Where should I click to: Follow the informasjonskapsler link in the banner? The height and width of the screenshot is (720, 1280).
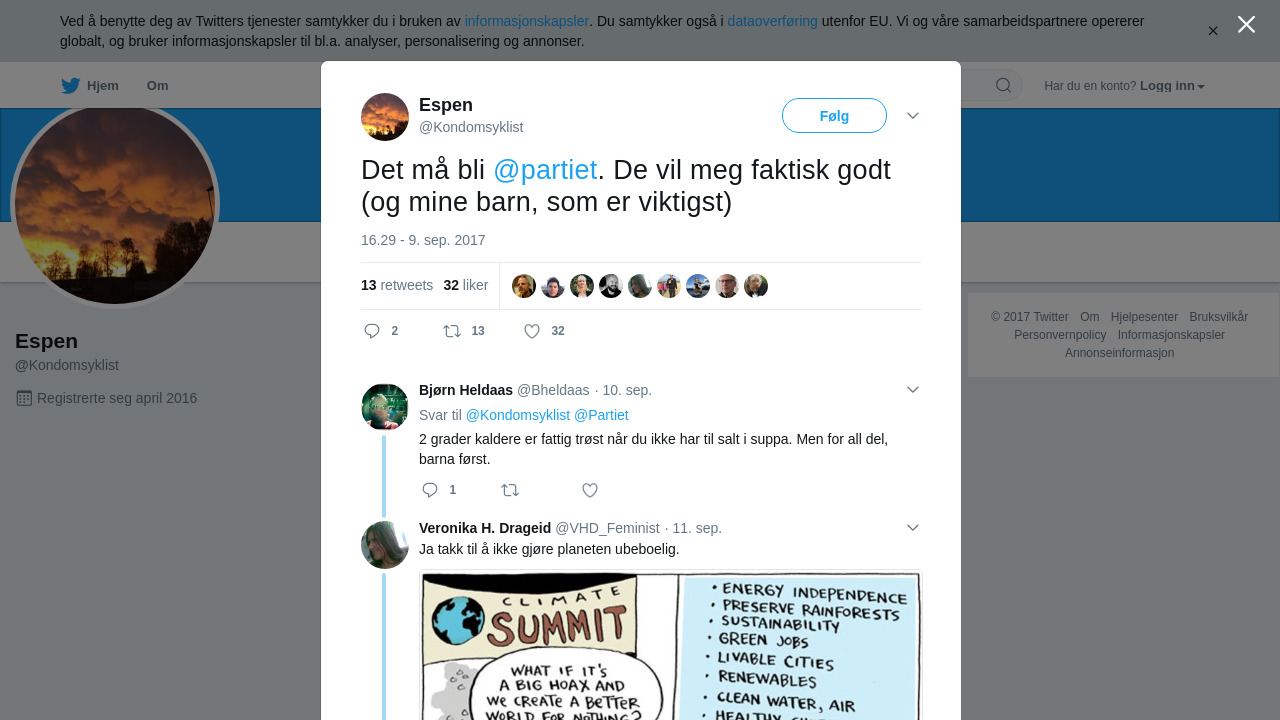coord(527,21)
